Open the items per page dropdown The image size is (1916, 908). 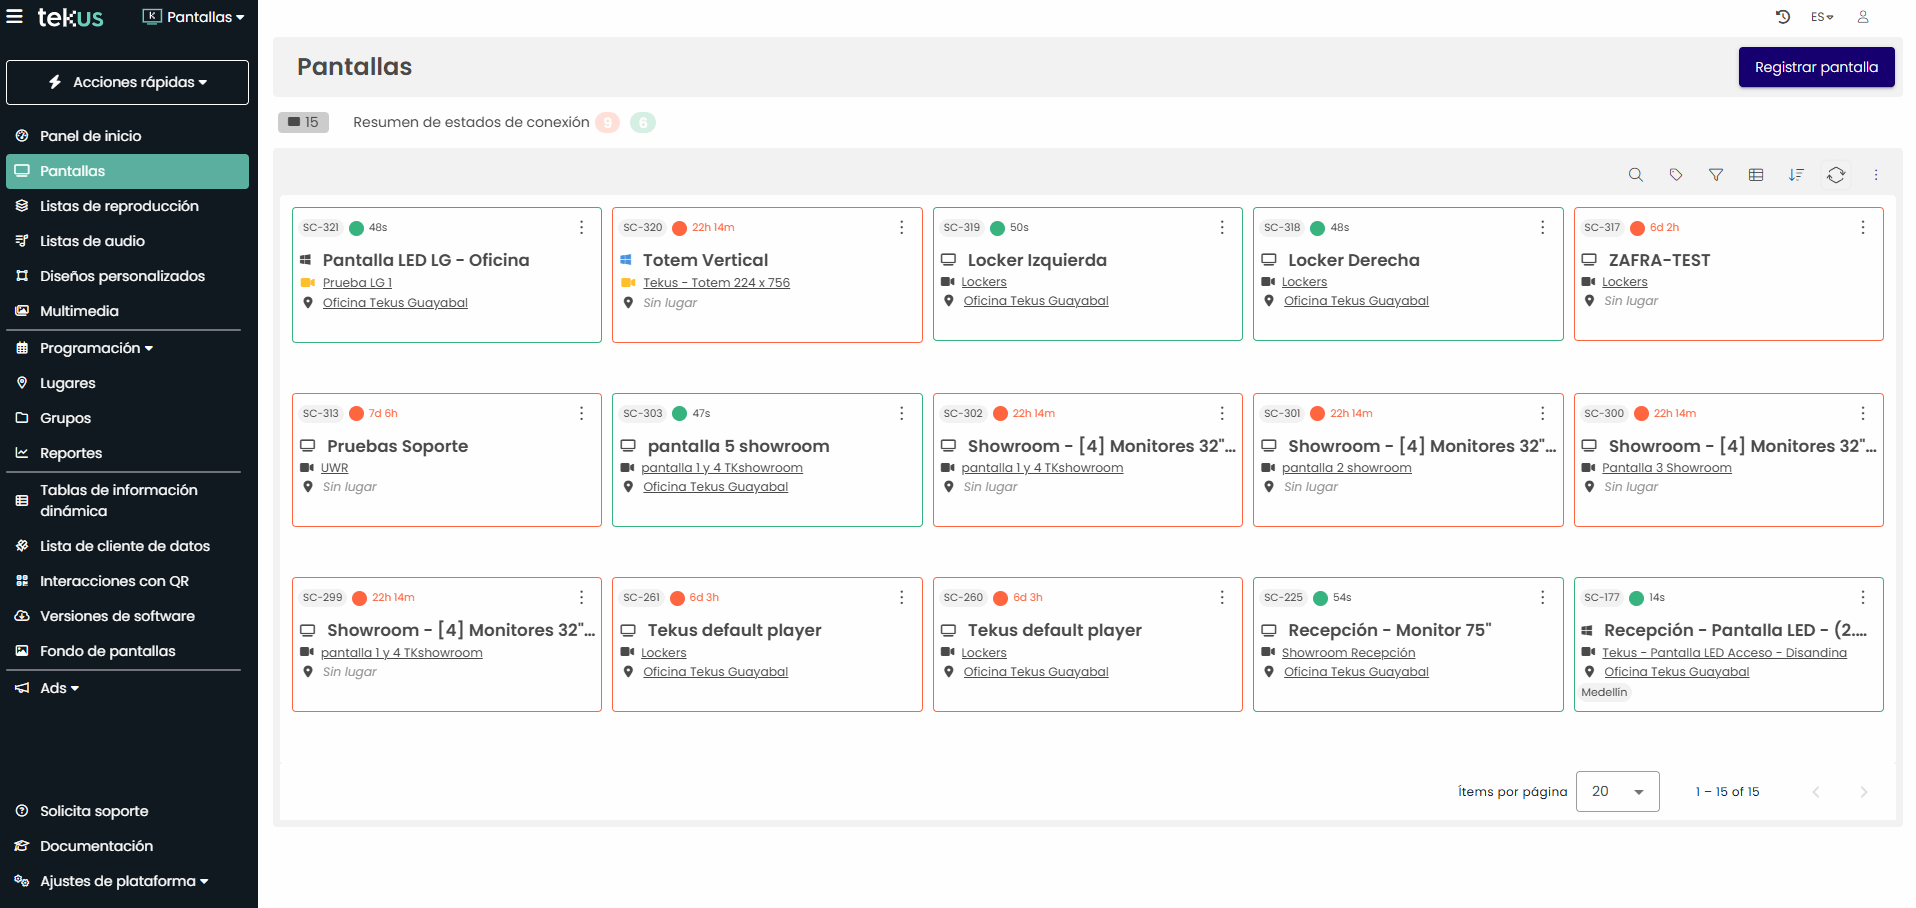pos(1617,791)
